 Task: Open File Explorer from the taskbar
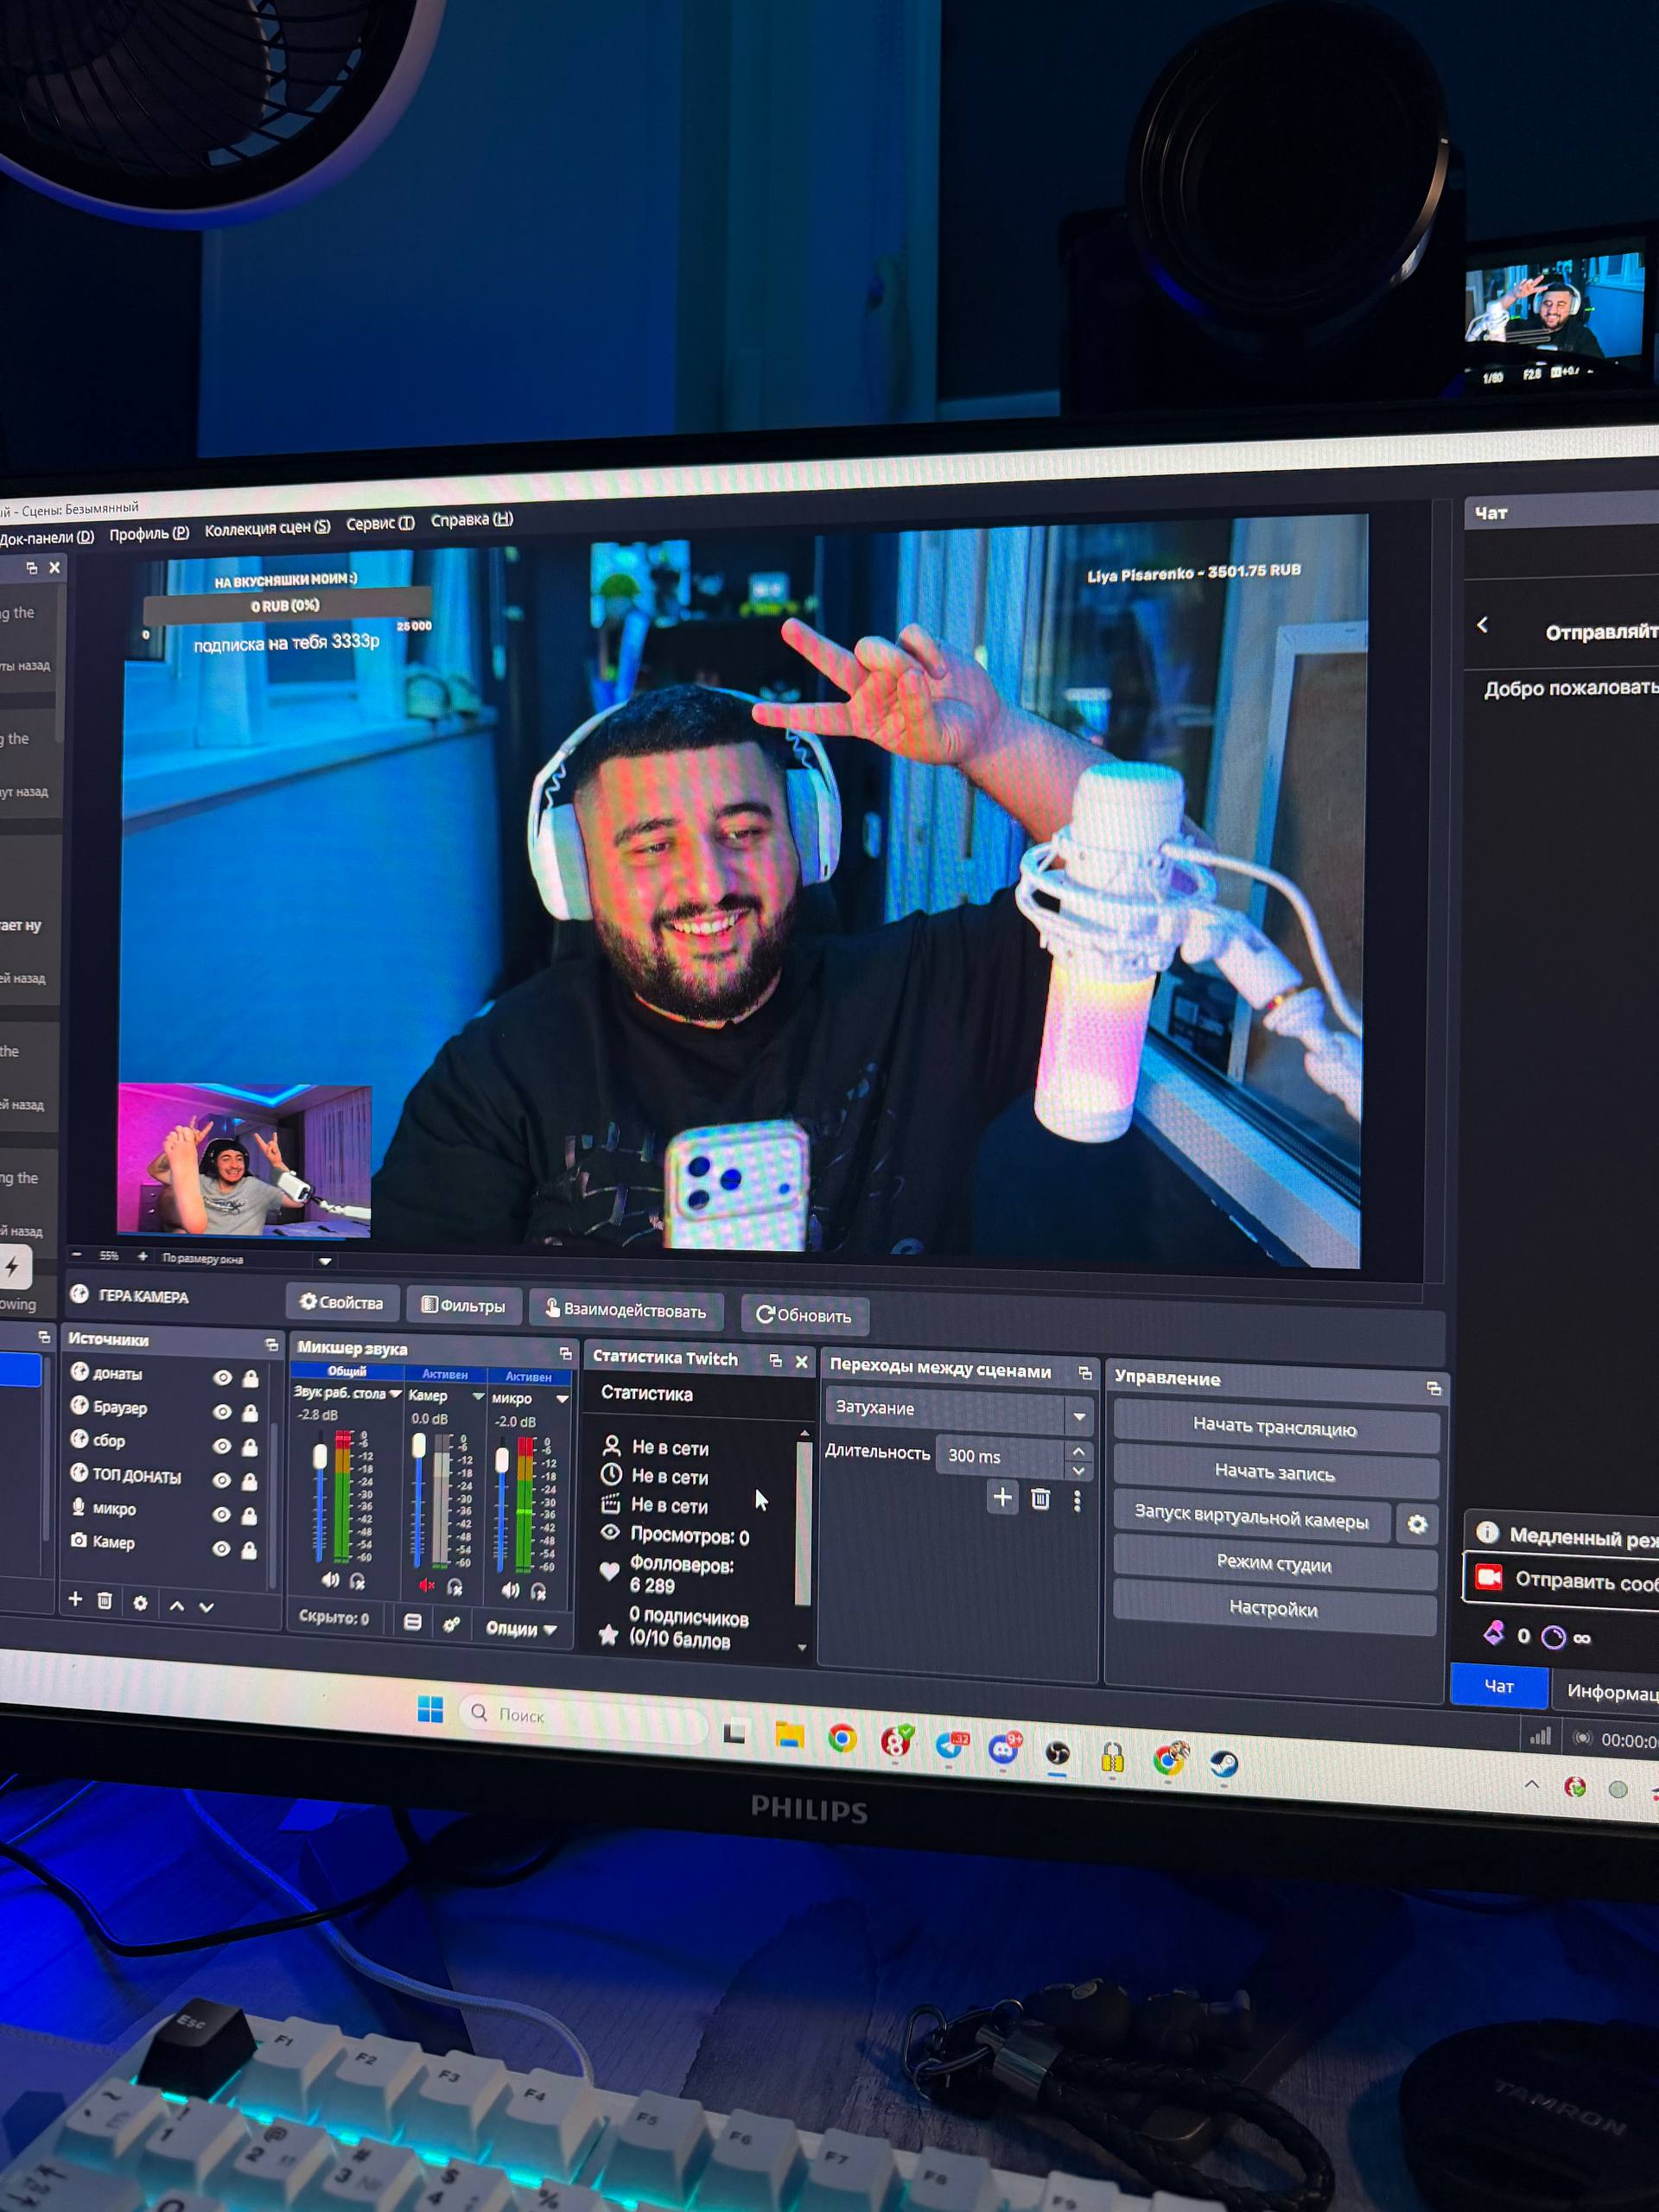(789, 1736)
